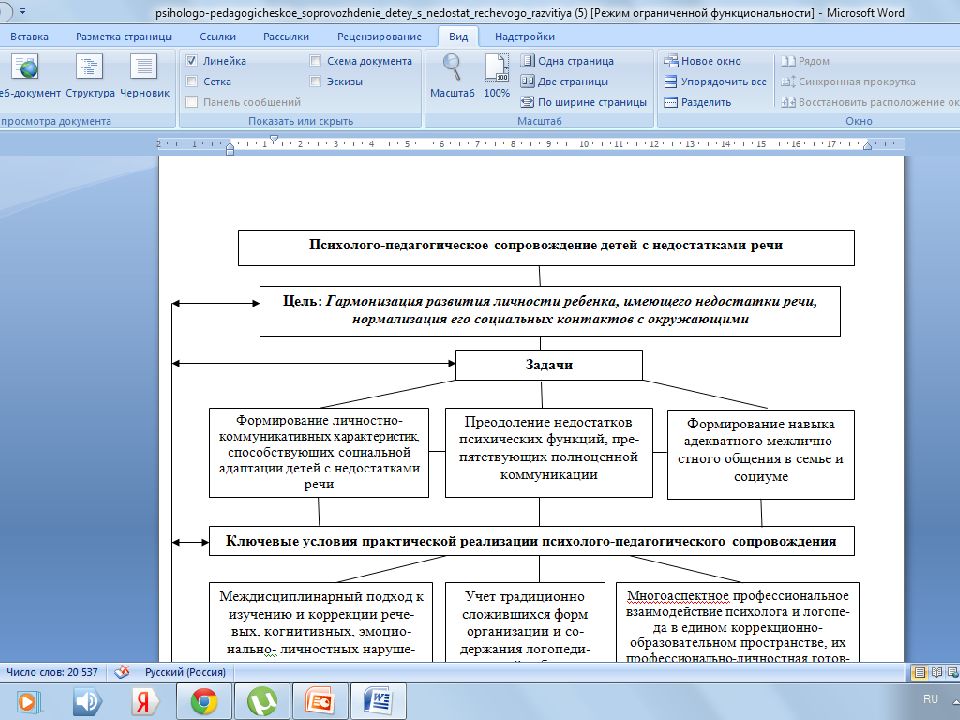
Task: Click the Формирование навыка адекватного box
Action: [x=760, y=455]
